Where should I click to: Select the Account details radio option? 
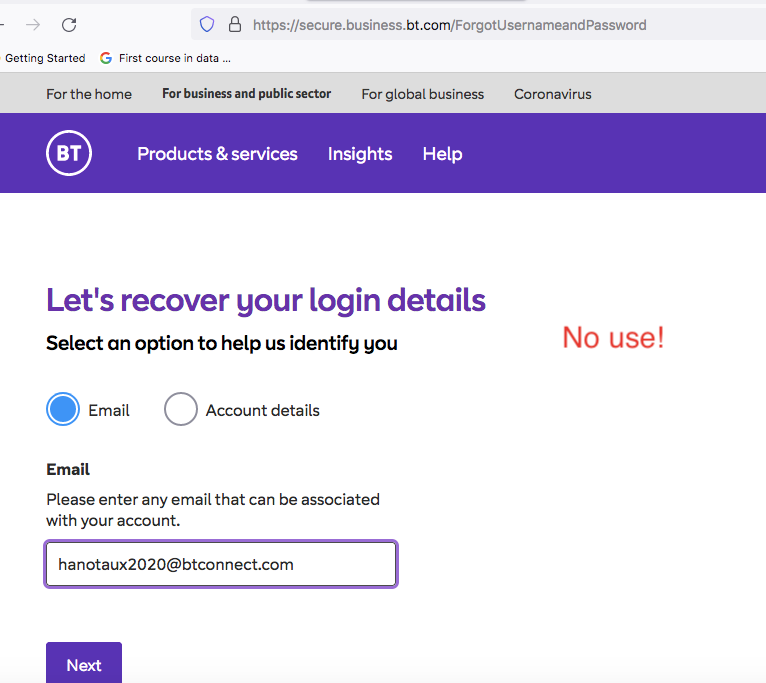point(181,410)
